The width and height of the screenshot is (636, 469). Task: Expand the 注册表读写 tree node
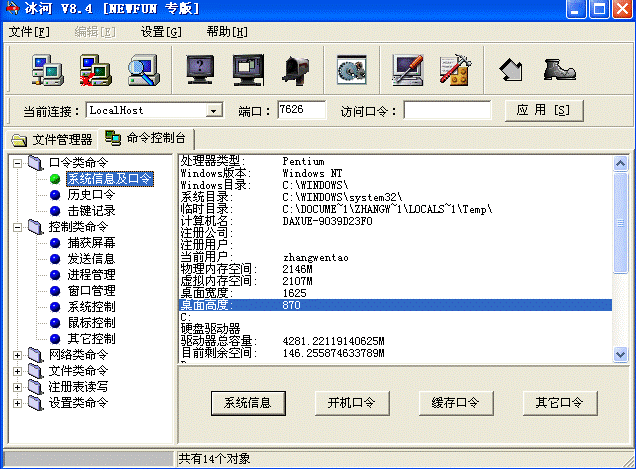point(17,387)
